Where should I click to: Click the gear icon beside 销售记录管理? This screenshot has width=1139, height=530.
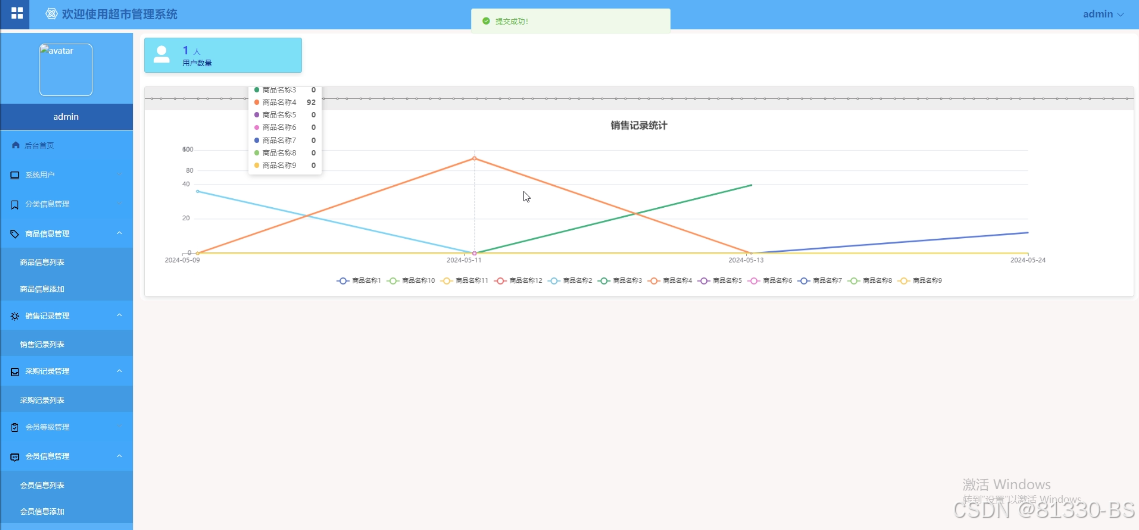click(15, 316)
